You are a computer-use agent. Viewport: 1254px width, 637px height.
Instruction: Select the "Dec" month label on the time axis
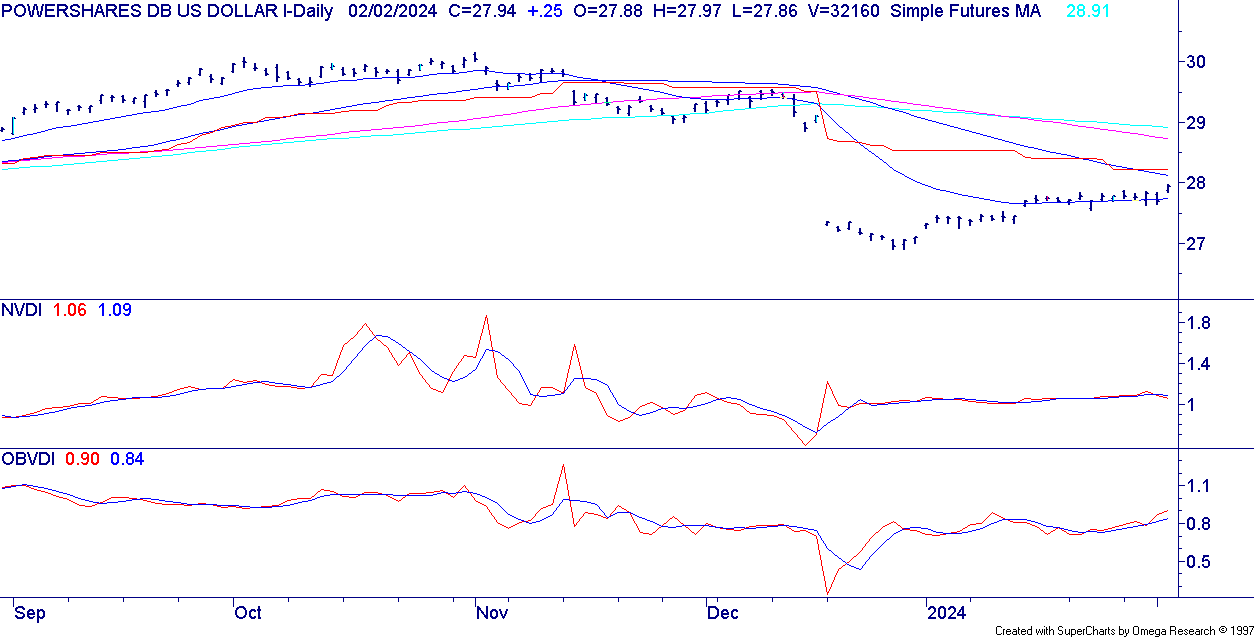tap(723, 611)
